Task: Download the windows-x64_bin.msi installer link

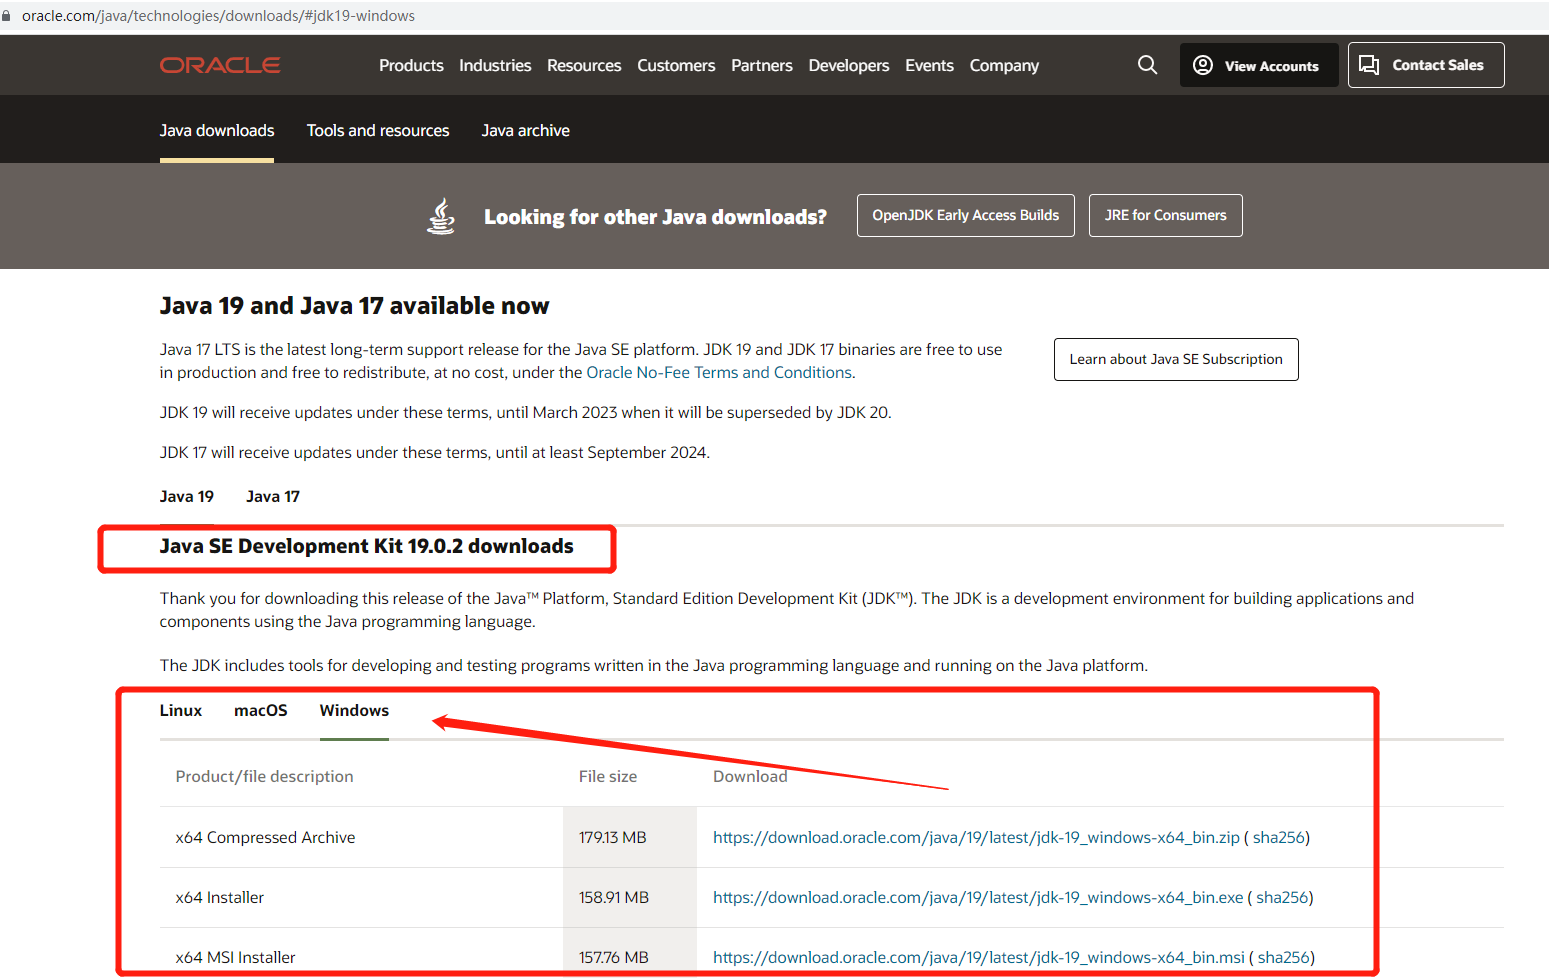Action: click(x=979, y=957)
